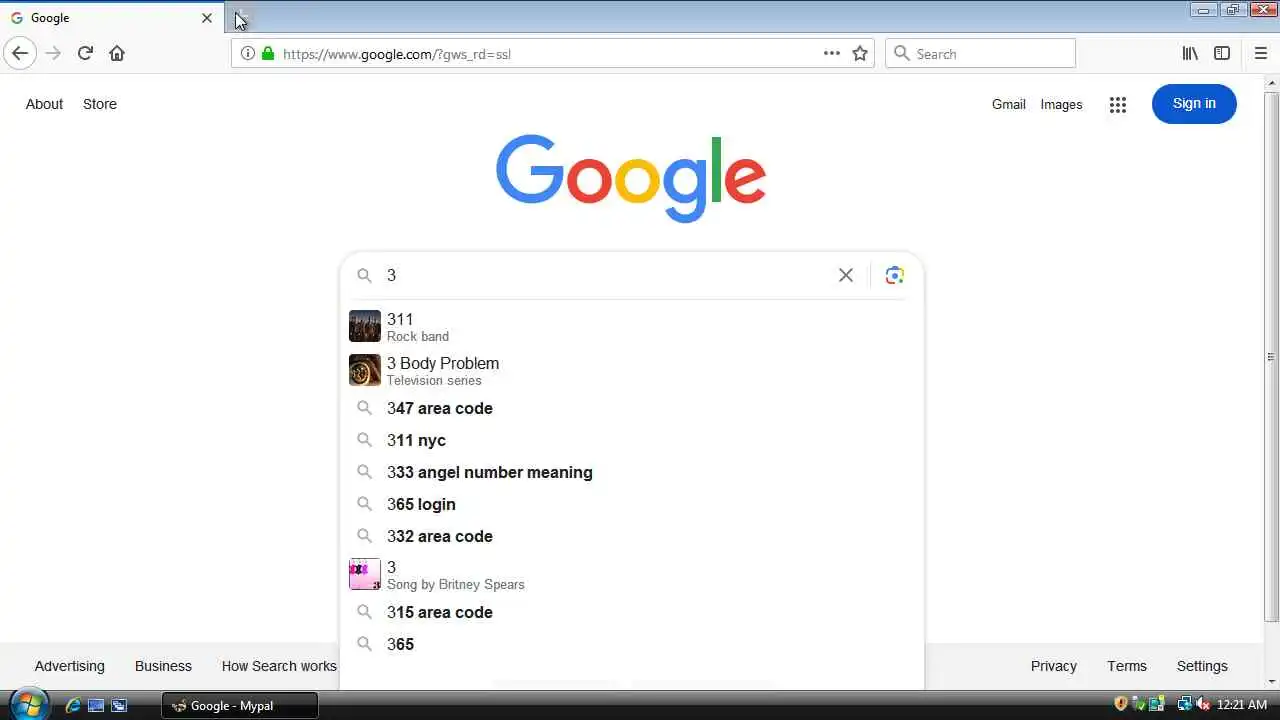Select the 311 nyc suggestion
Viewport: 1280px width, 720px height.
pos(632,440)
